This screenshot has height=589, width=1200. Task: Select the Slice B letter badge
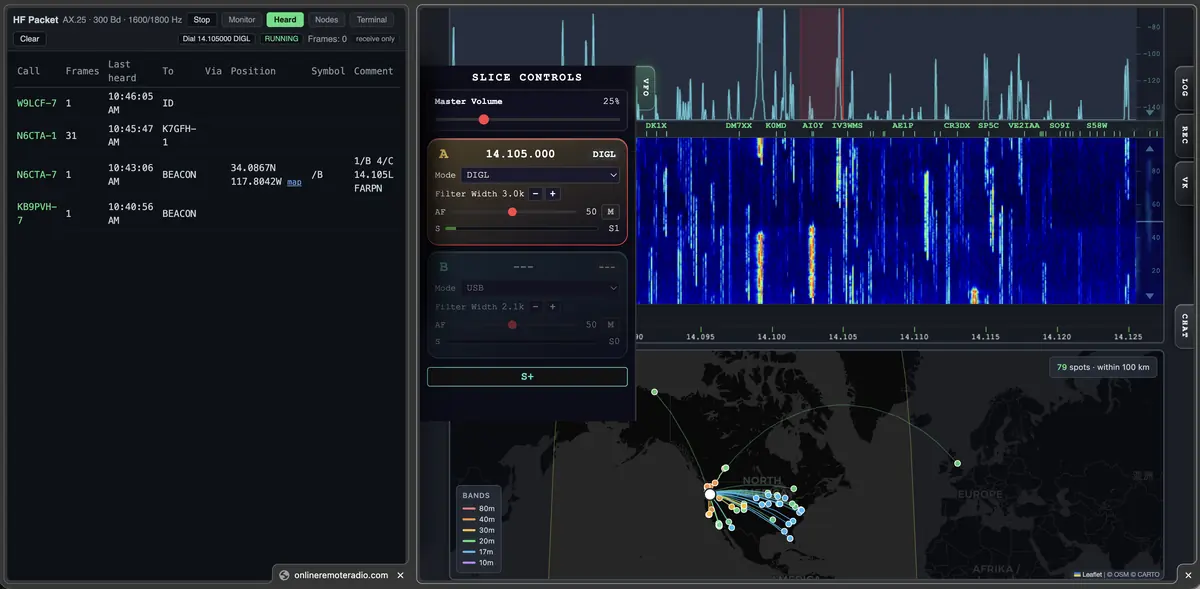(444, 267)
